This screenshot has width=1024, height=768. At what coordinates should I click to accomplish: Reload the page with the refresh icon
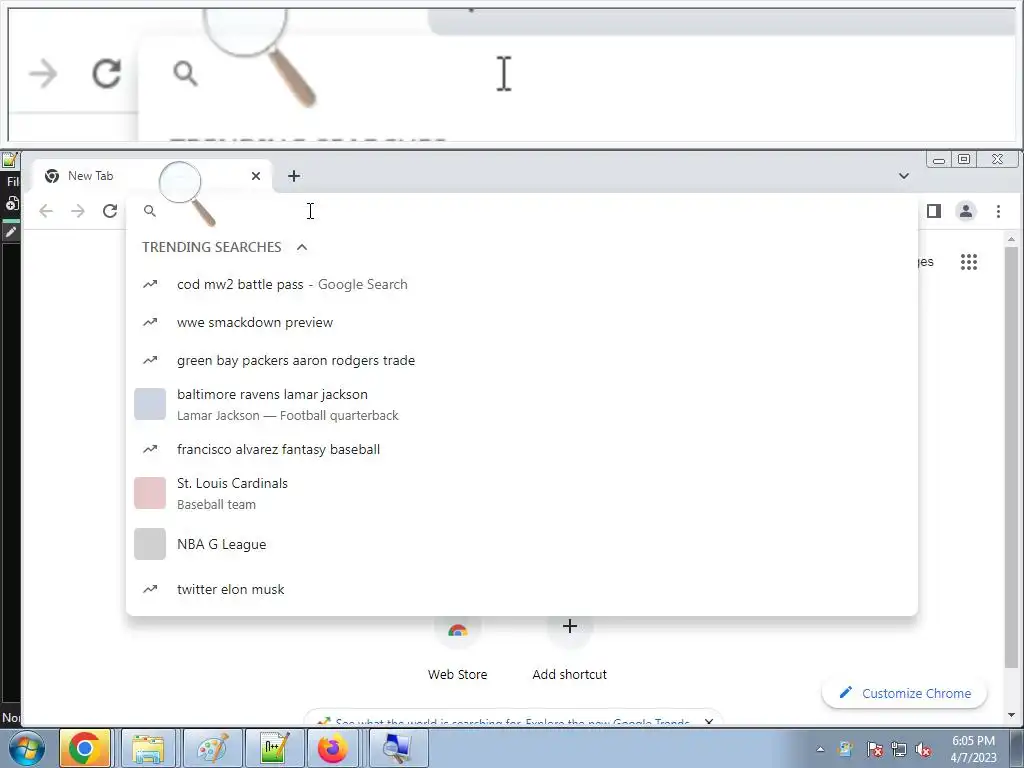point(110,211)
